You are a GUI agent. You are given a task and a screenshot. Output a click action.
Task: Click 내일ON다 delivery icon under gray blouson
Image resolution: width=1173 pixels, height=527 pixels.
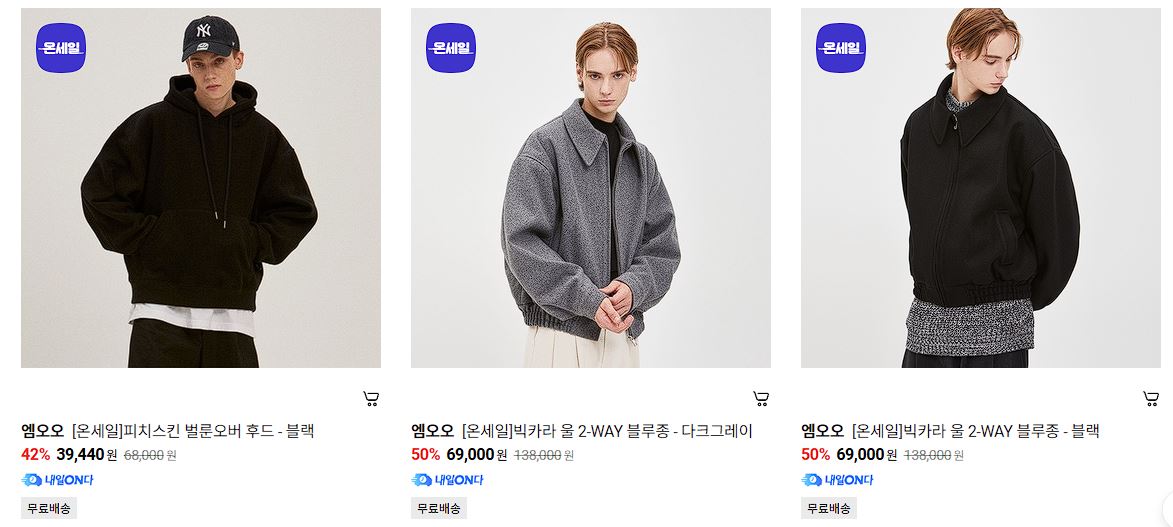pyautogui.click(x=447, y=480)
